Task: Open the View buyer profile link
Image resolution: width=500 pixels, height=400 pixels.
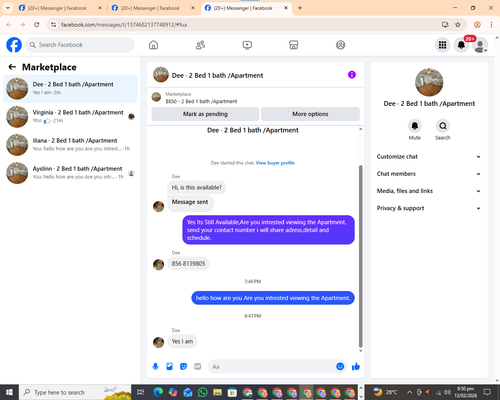Action: click(275, 163)
